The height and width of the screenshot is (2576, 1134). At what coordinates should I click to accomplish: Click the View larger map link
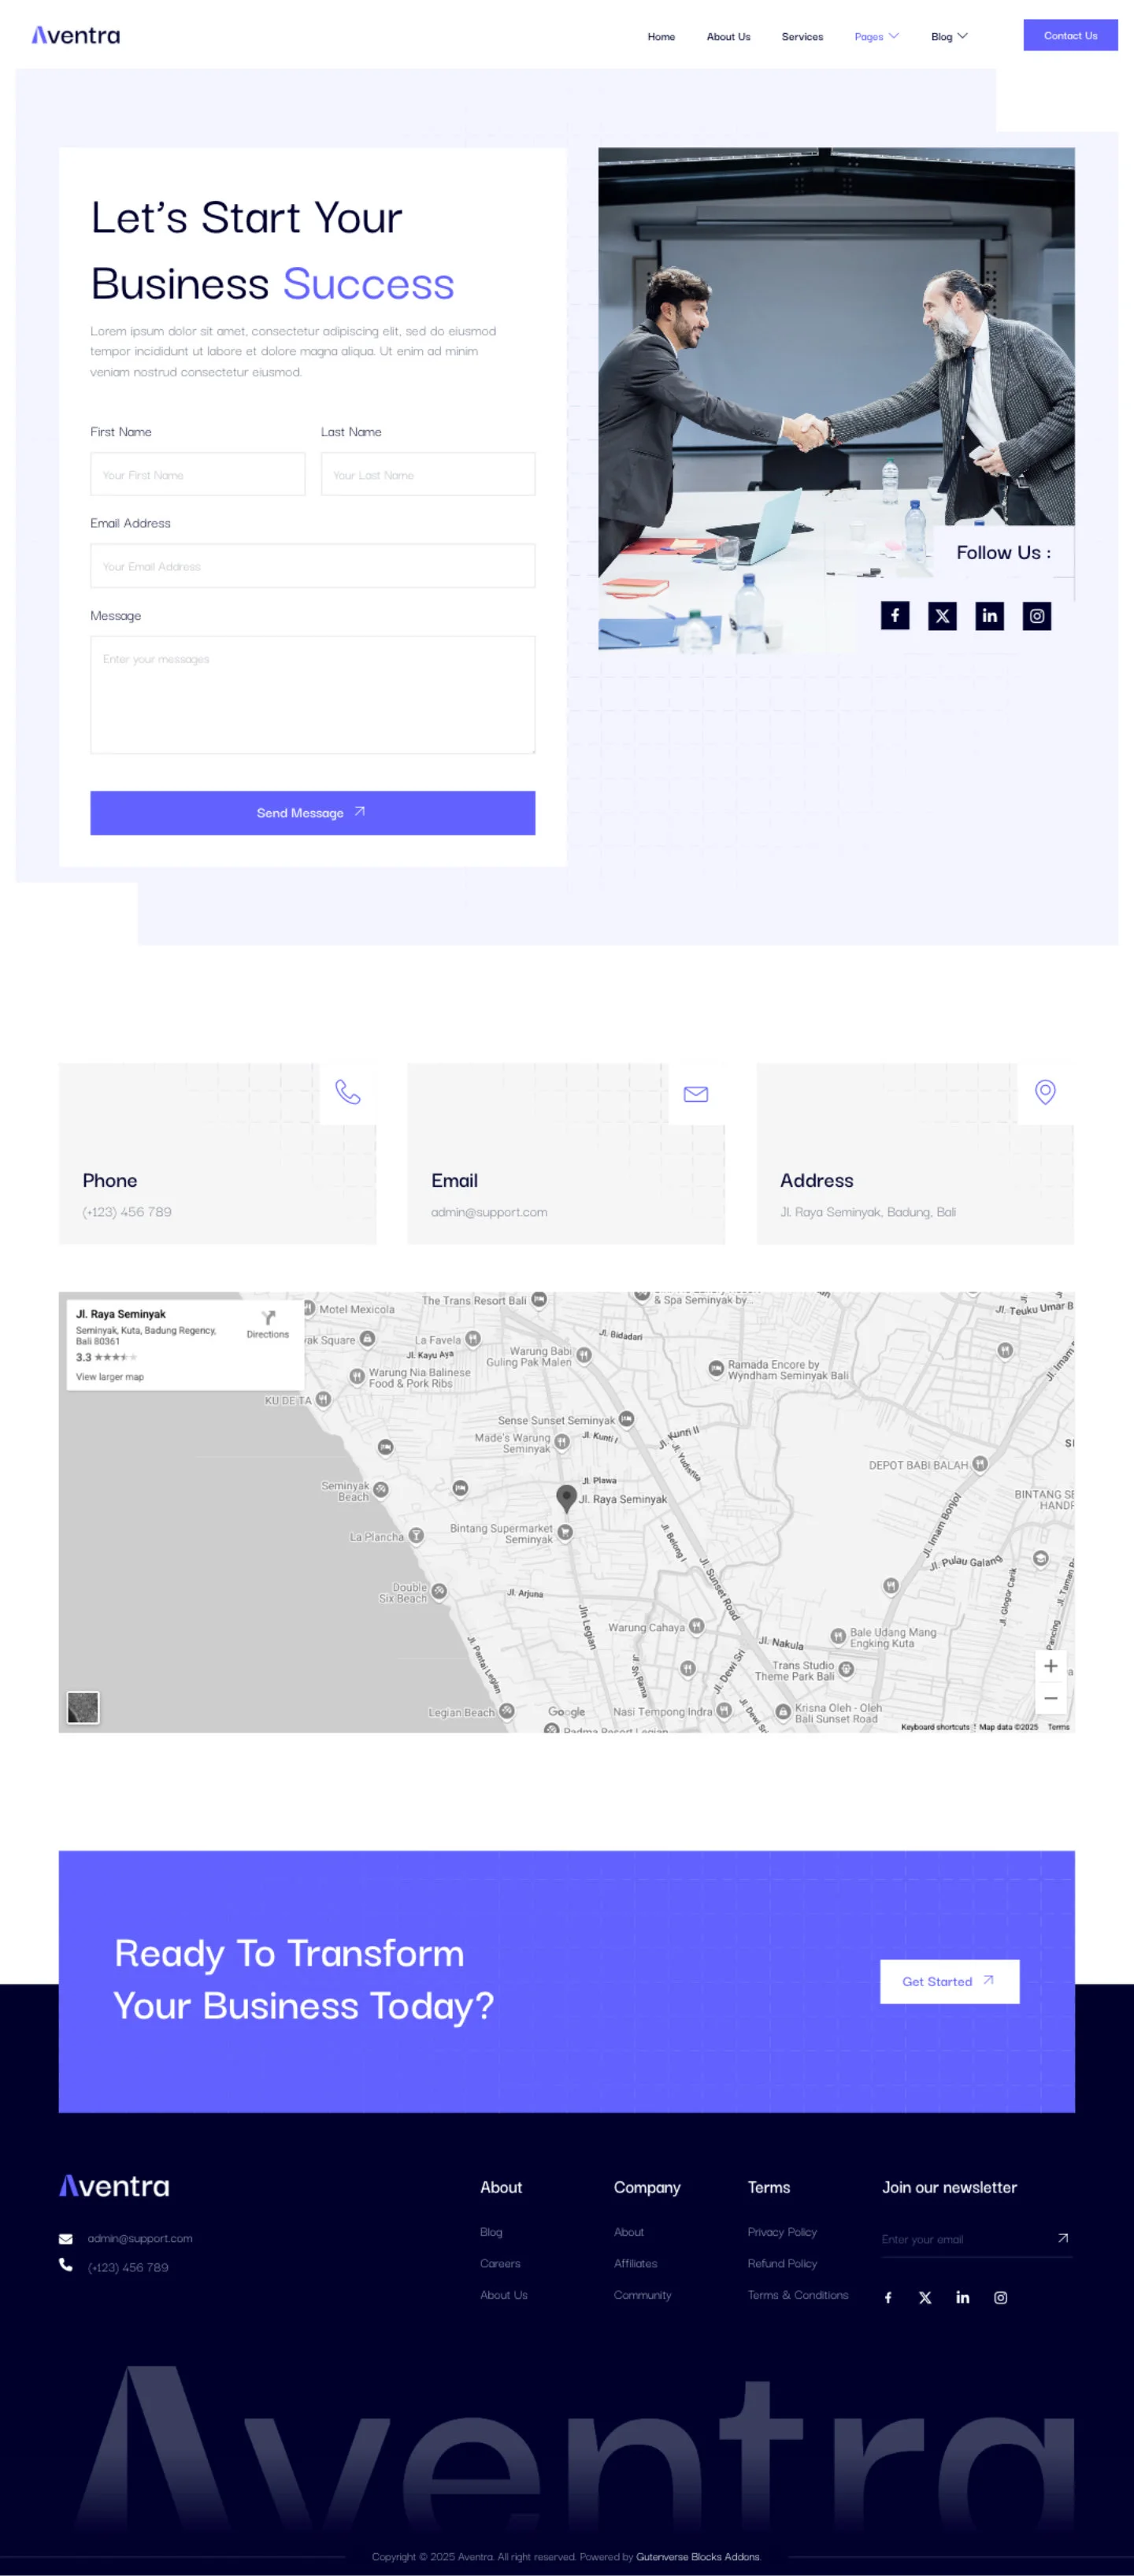pyautogui.click(x=110, y=1377)
